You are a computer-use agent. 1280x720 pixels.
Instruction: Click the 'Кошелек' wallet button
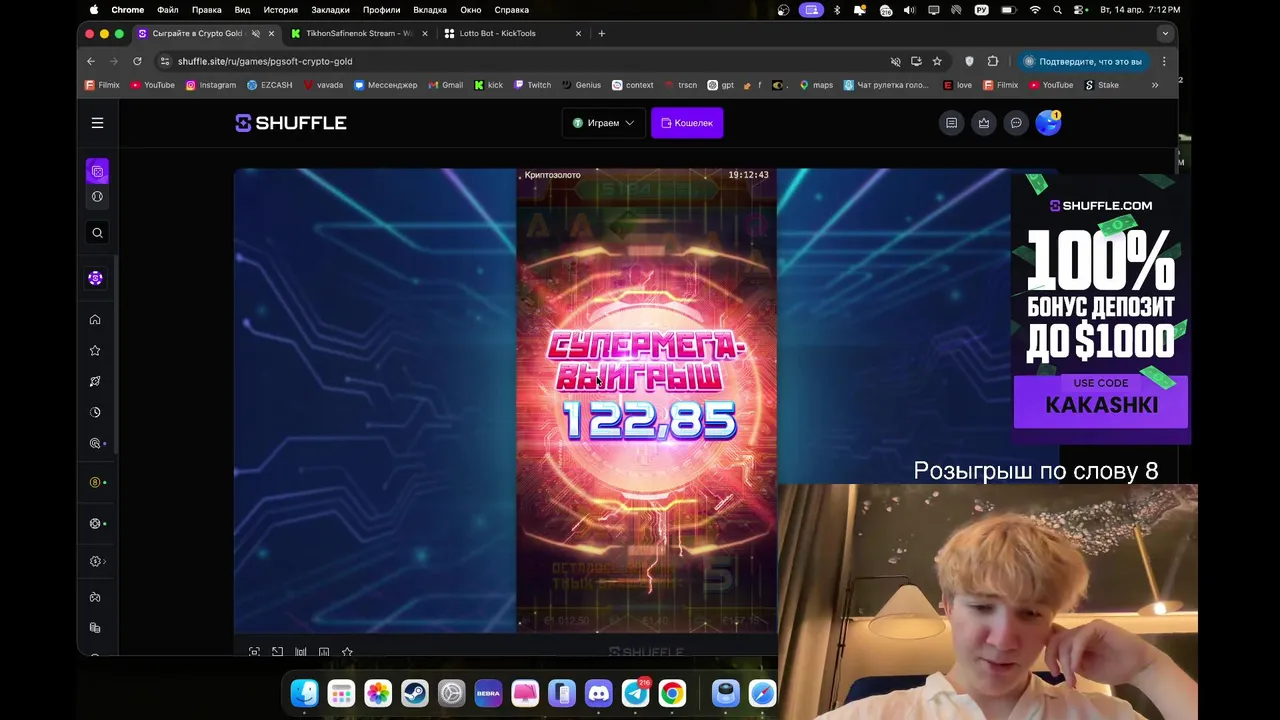point(687,123)
